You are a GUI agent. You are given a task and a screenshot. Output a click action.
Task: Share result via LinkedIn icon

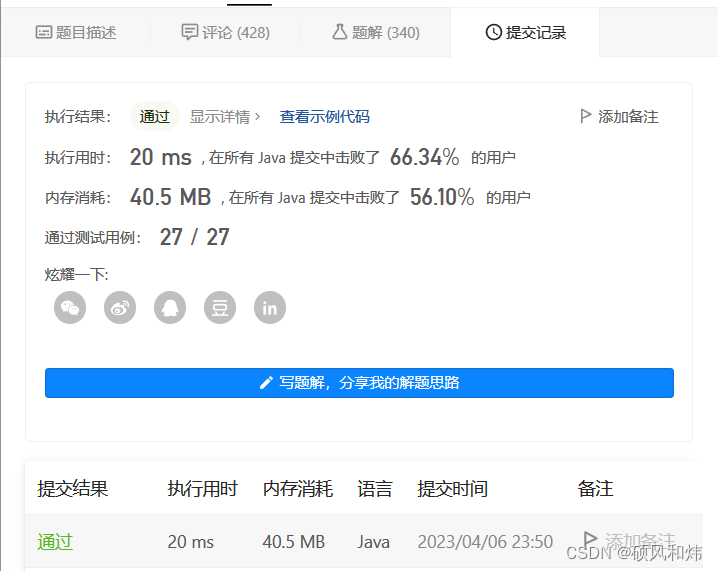tap(270, 308)
